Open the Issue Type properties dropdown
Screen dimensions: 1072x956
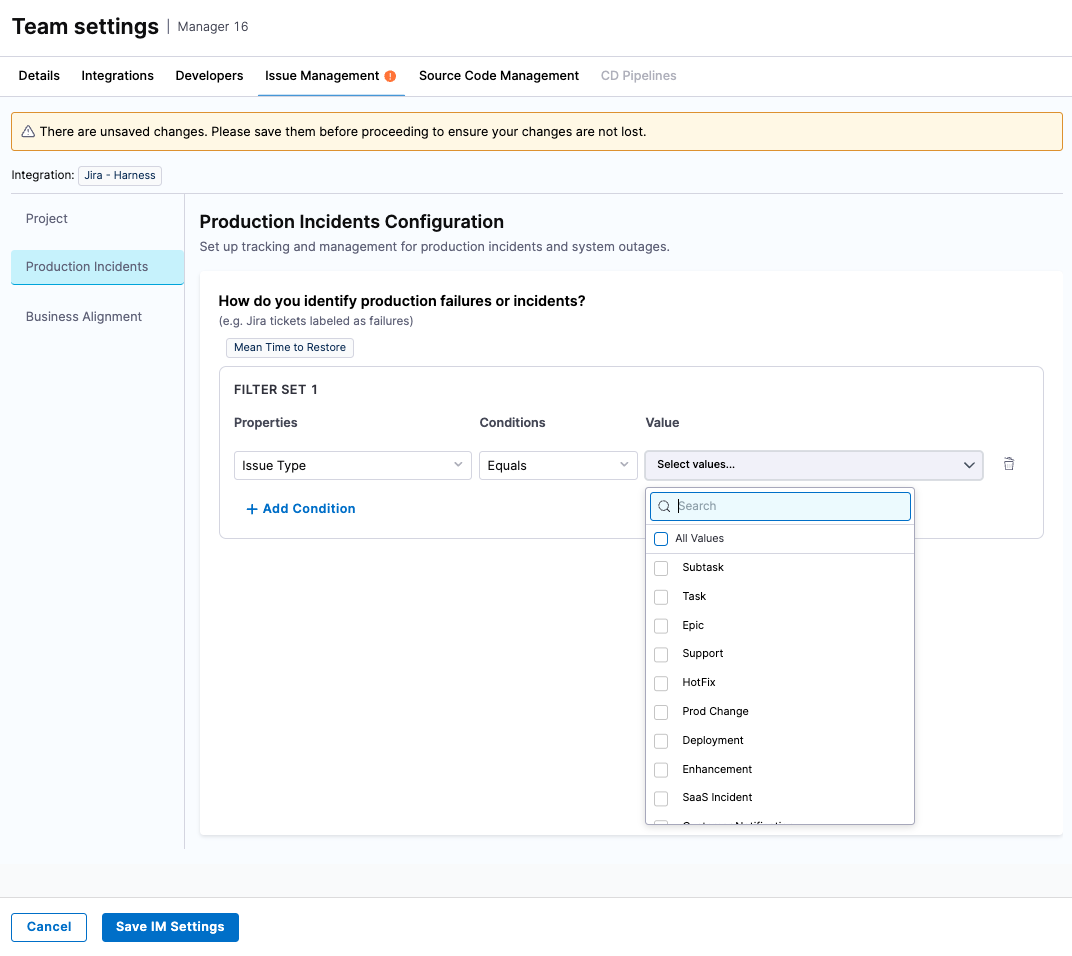point(352,465)
